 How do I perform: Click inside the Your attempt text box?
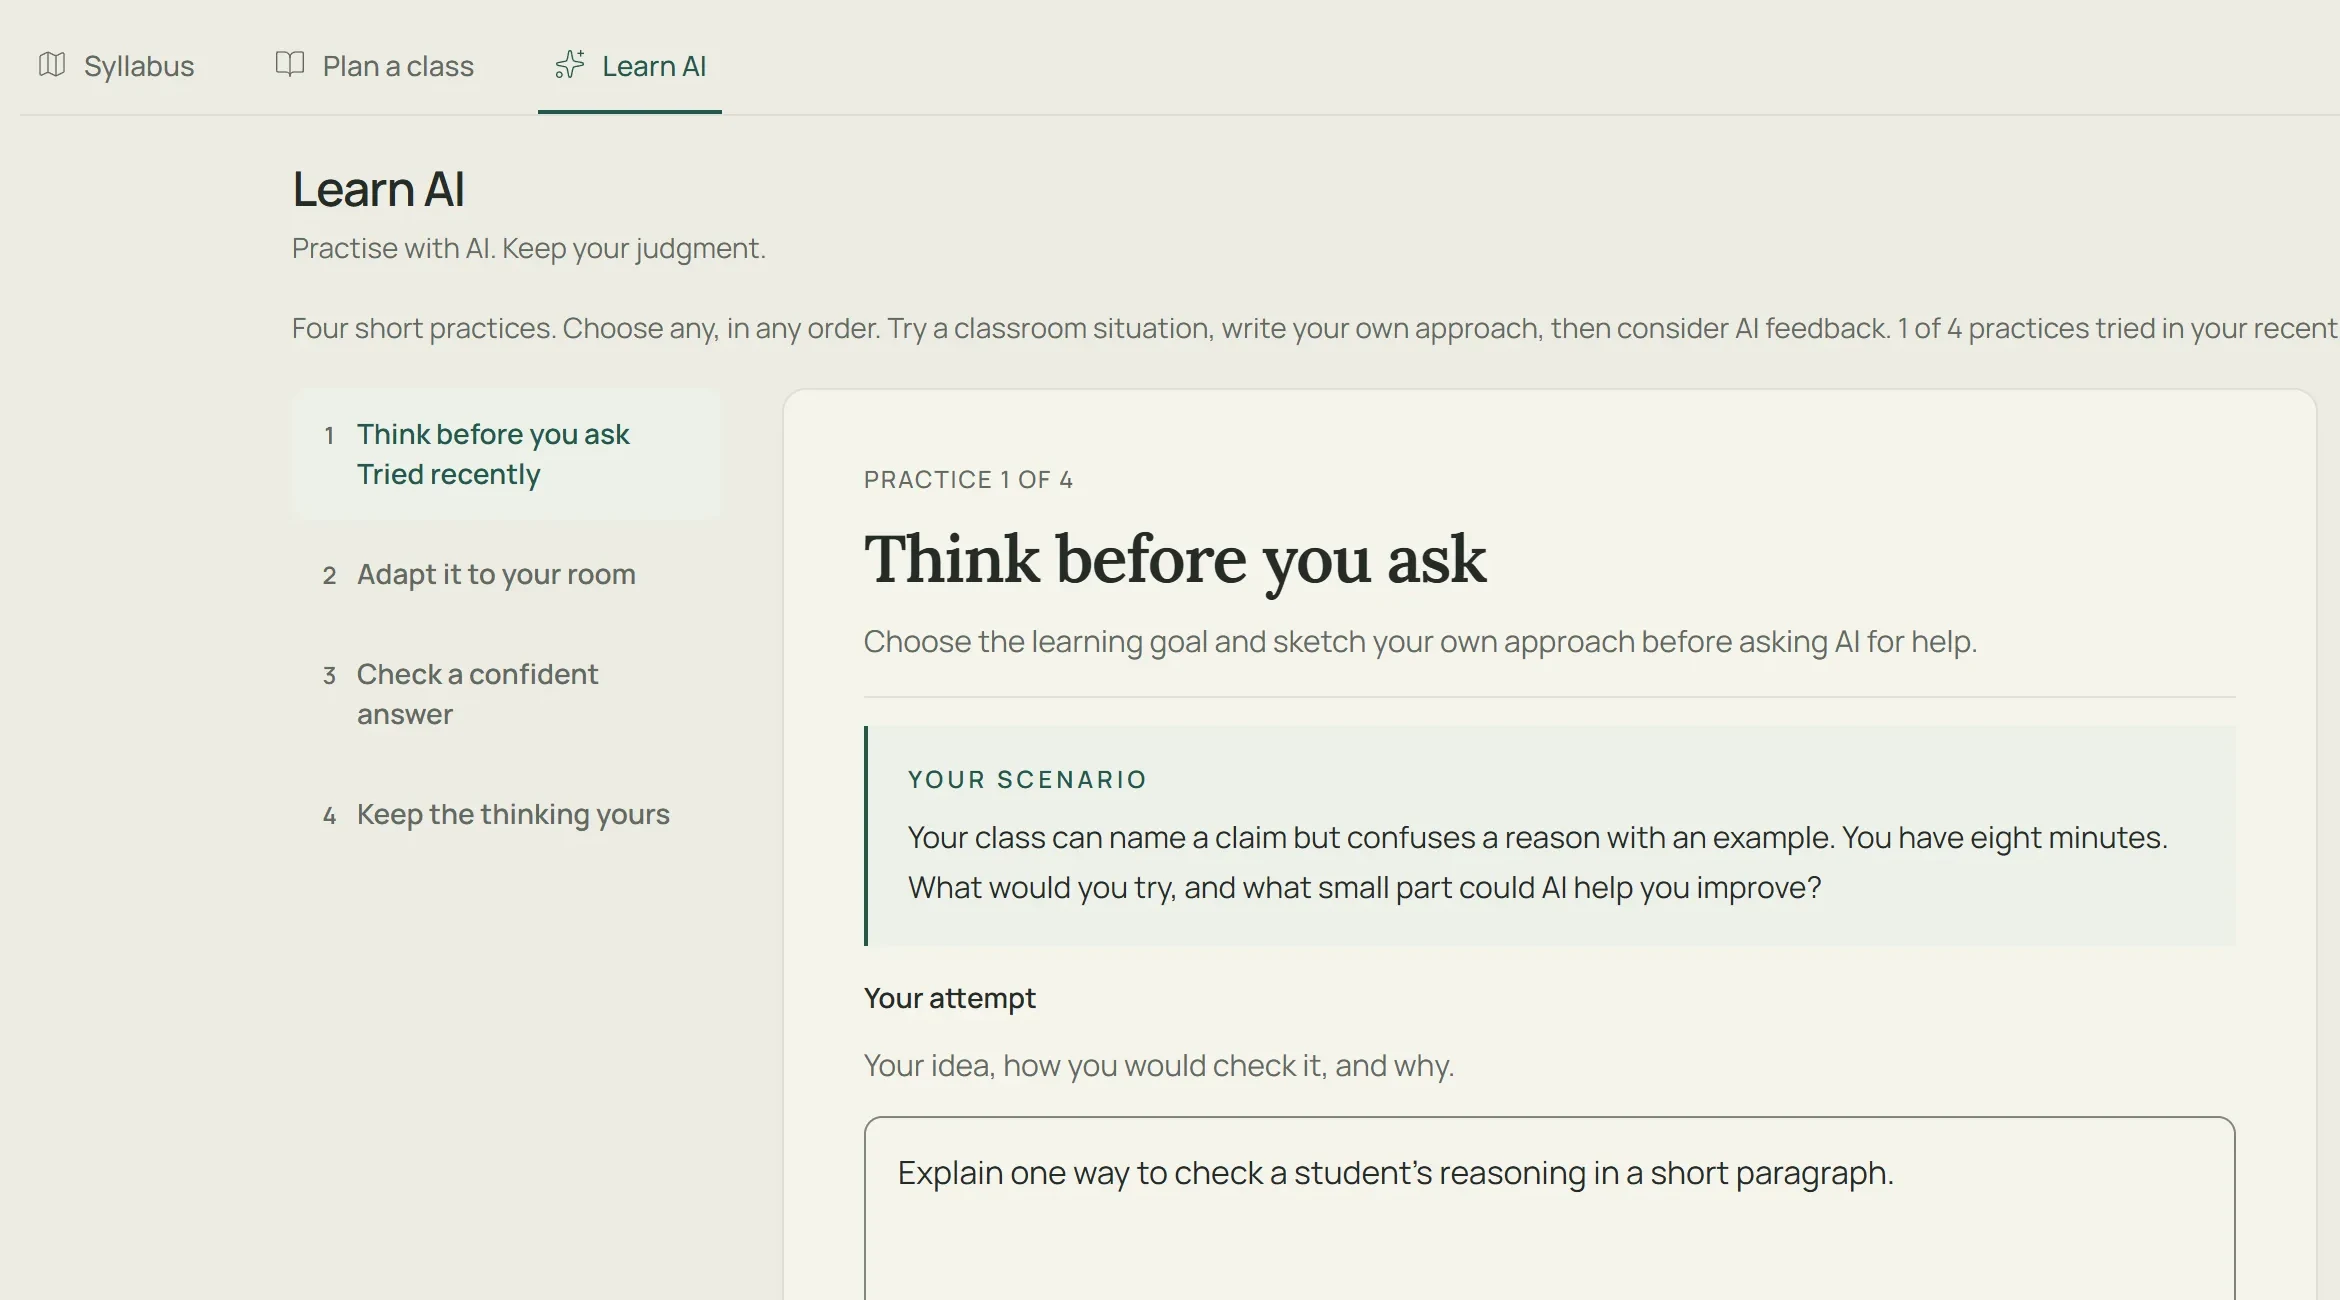coord(1549,1209)
